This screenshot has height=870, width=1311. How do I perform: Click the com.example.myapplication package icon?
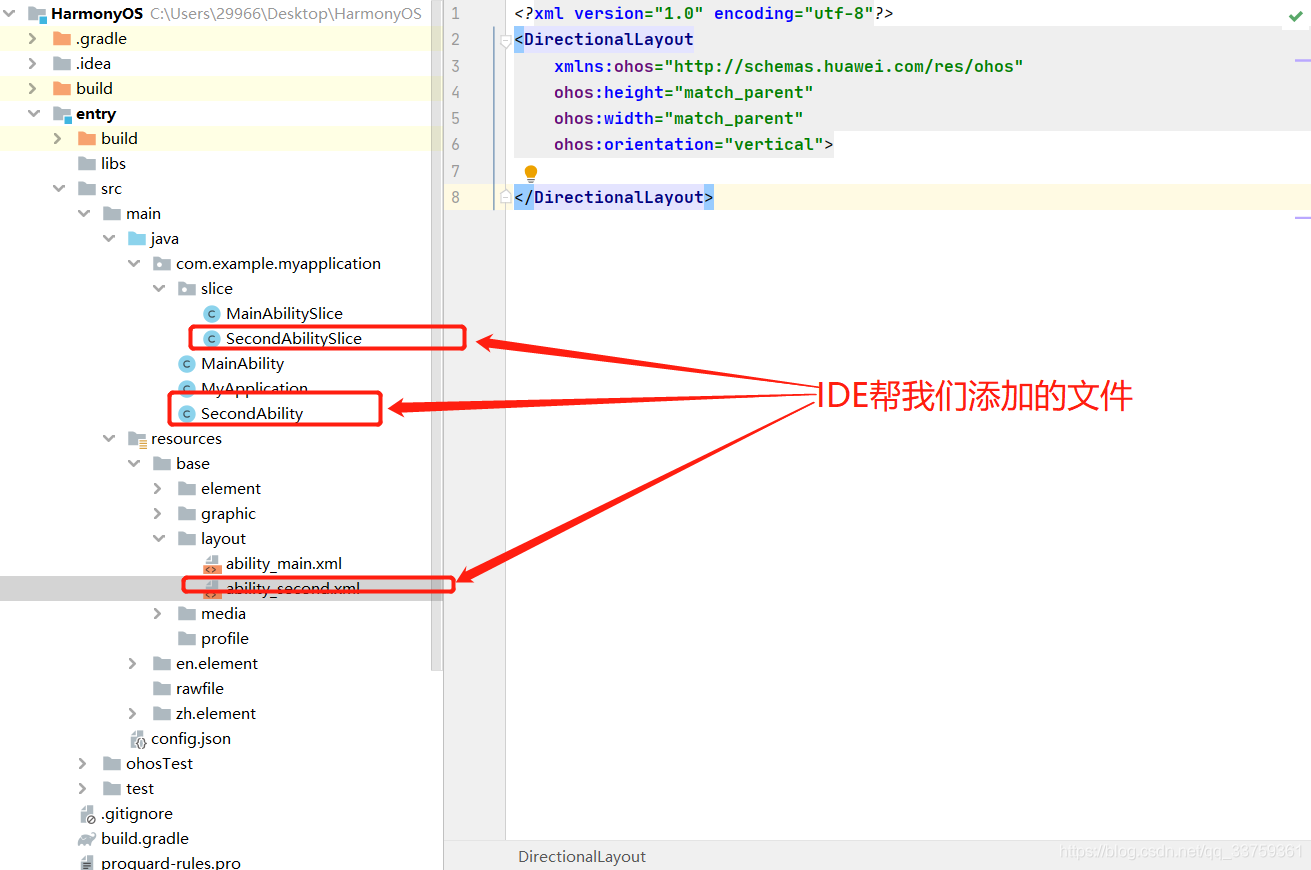pyautogui.click(x=161, y=264)
